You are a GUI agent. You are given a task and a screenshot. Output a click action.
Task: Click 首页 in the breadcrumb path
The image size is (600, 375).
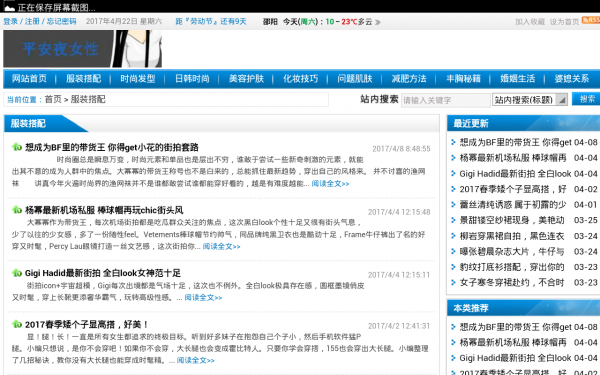(53, 99)
